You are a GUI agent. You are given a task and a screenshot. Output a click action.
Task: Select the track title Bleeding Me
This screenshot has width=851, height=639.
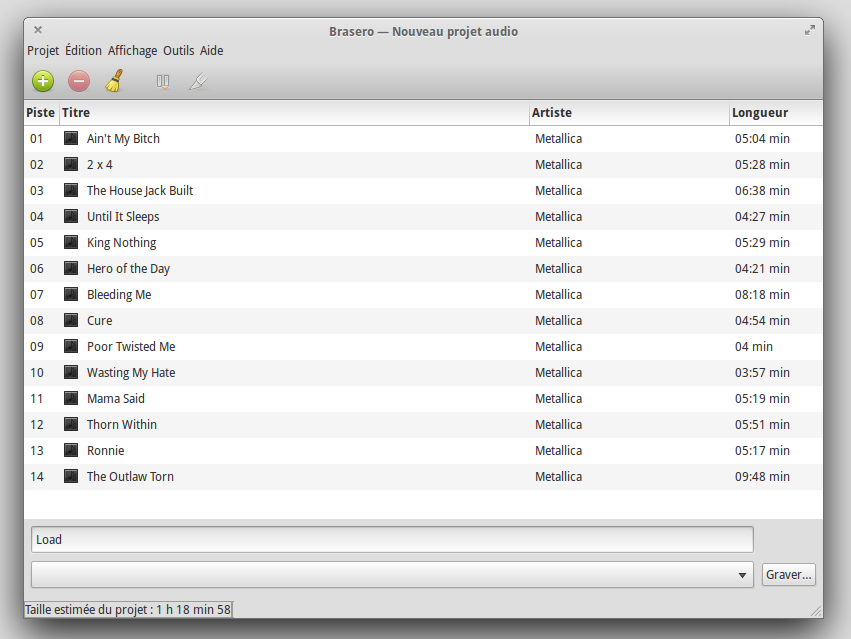click(x=119, y=295)
